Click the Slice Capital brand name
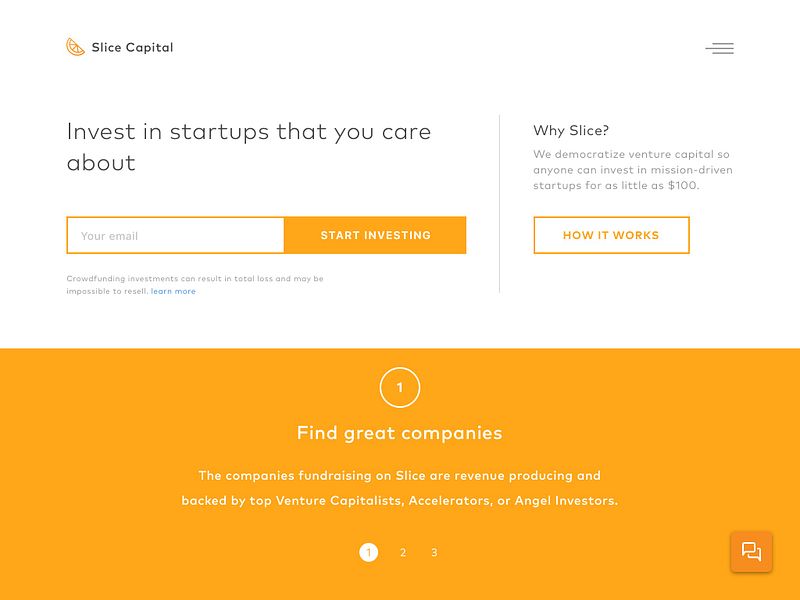The width and height of the screenshot is (800, 600). click(131, 47)
